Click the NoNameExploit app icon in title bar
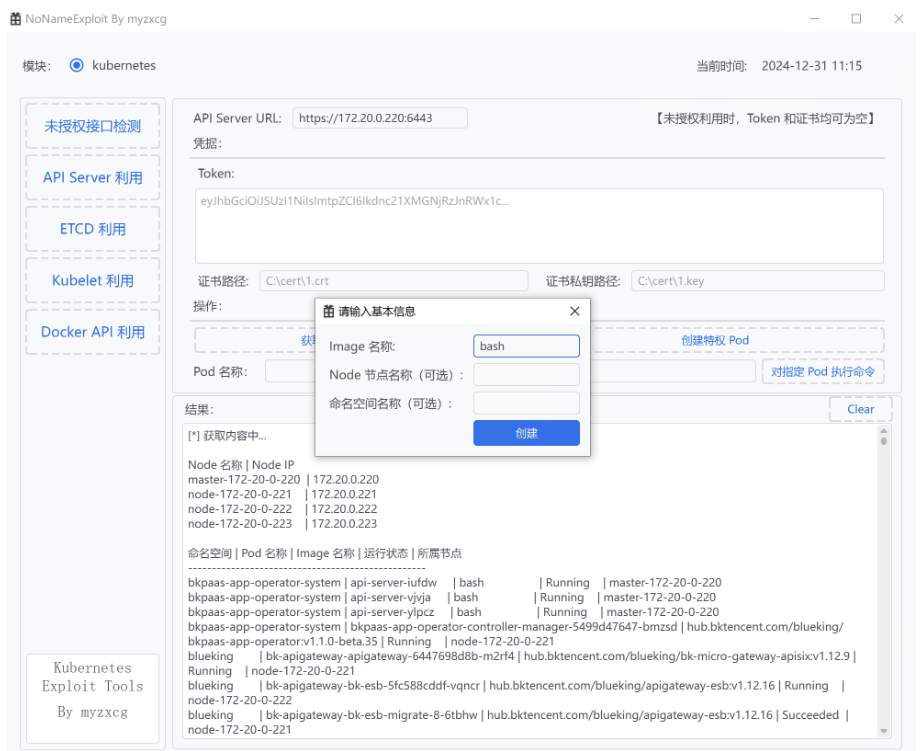921x751 pixels. 16,18
